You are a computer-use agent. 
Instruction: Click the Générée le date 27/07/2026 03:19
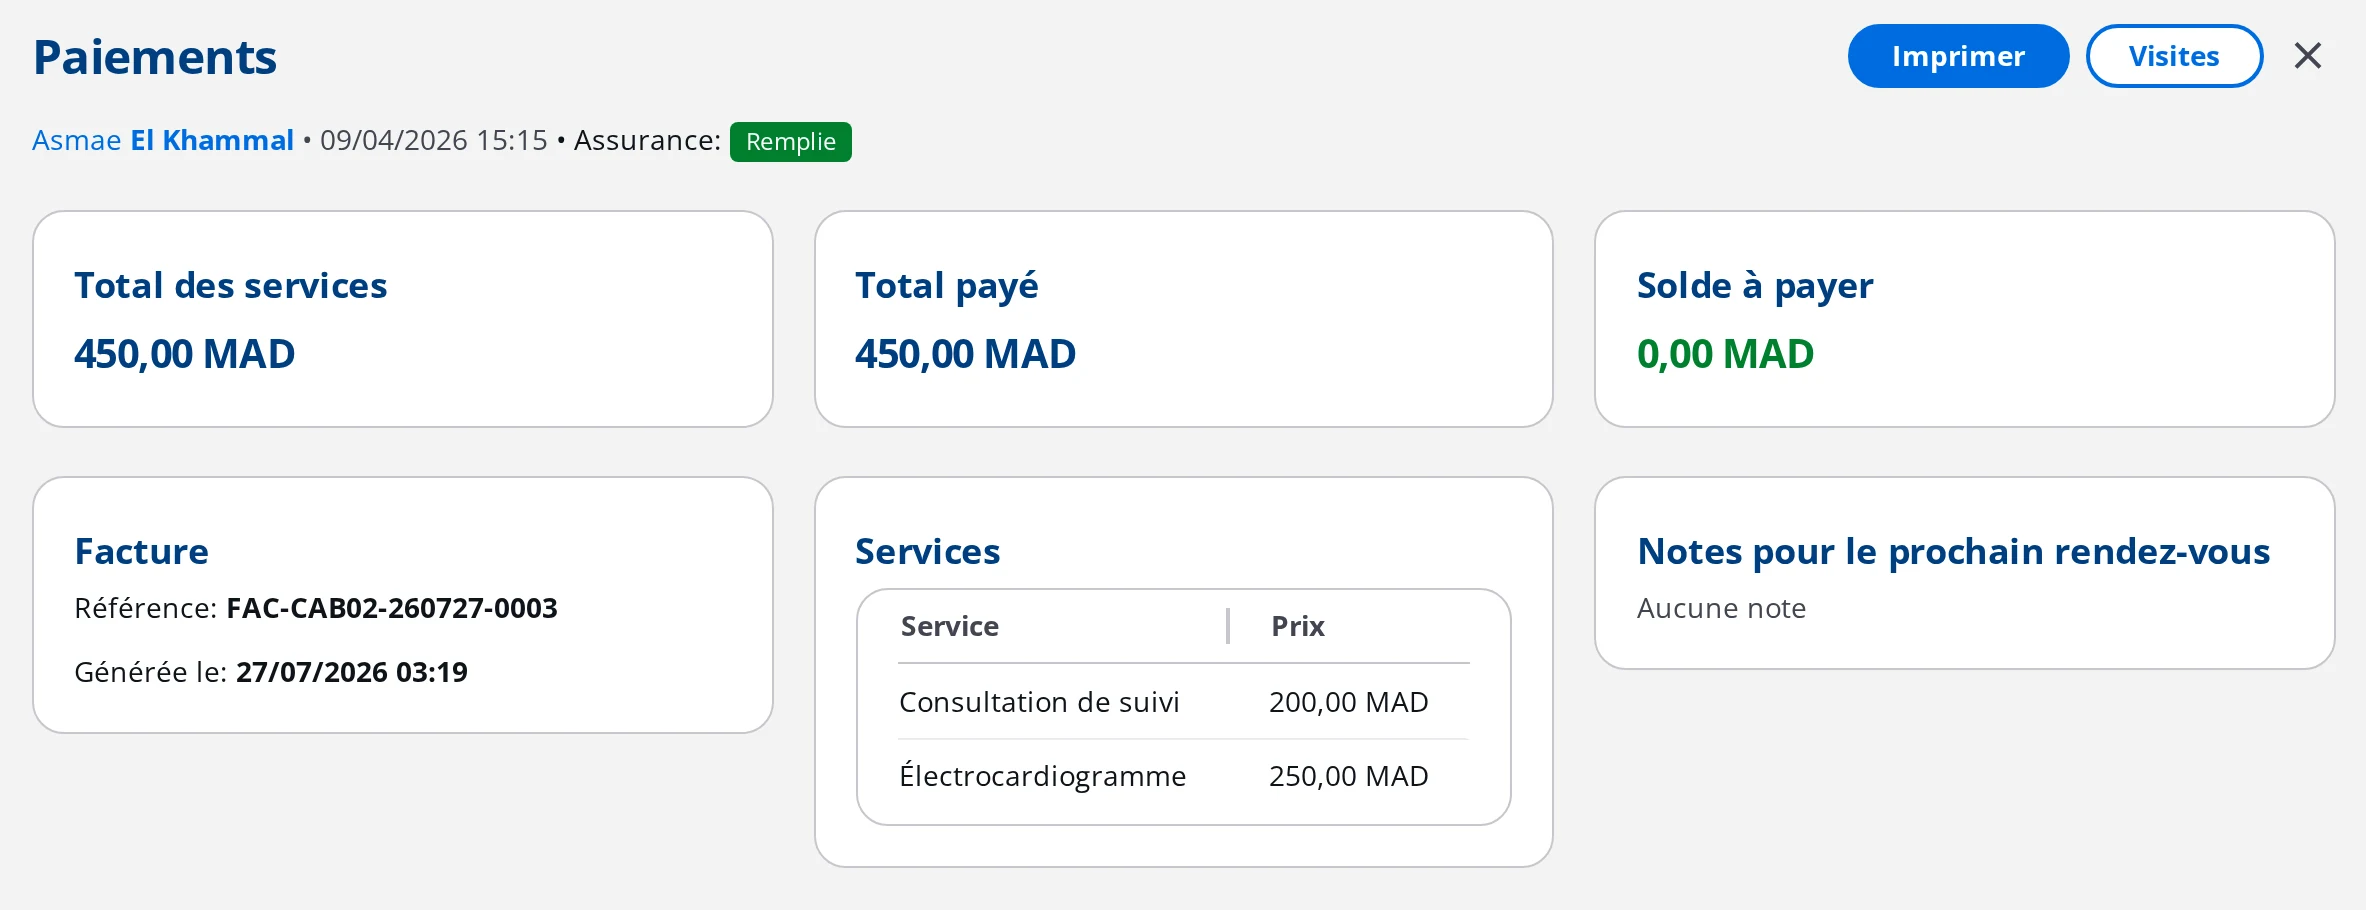[352, 672]
